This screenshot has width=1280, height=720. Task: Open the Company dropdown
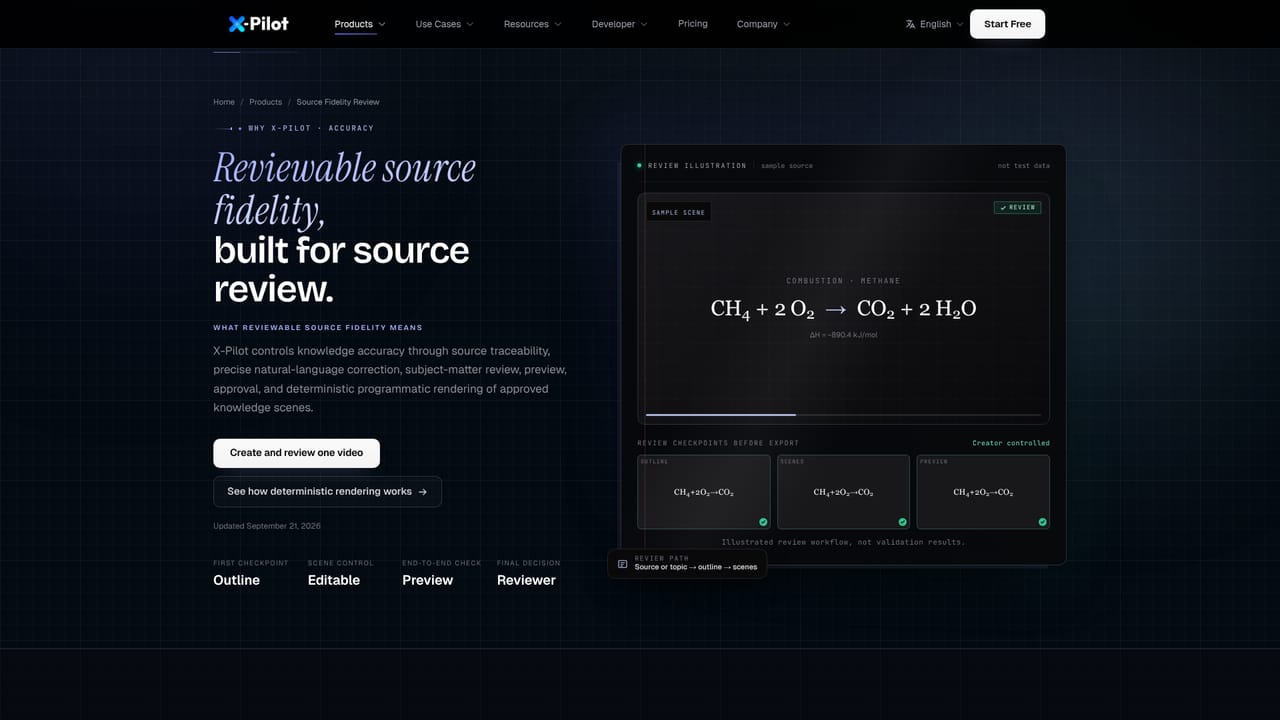[763, 24]
